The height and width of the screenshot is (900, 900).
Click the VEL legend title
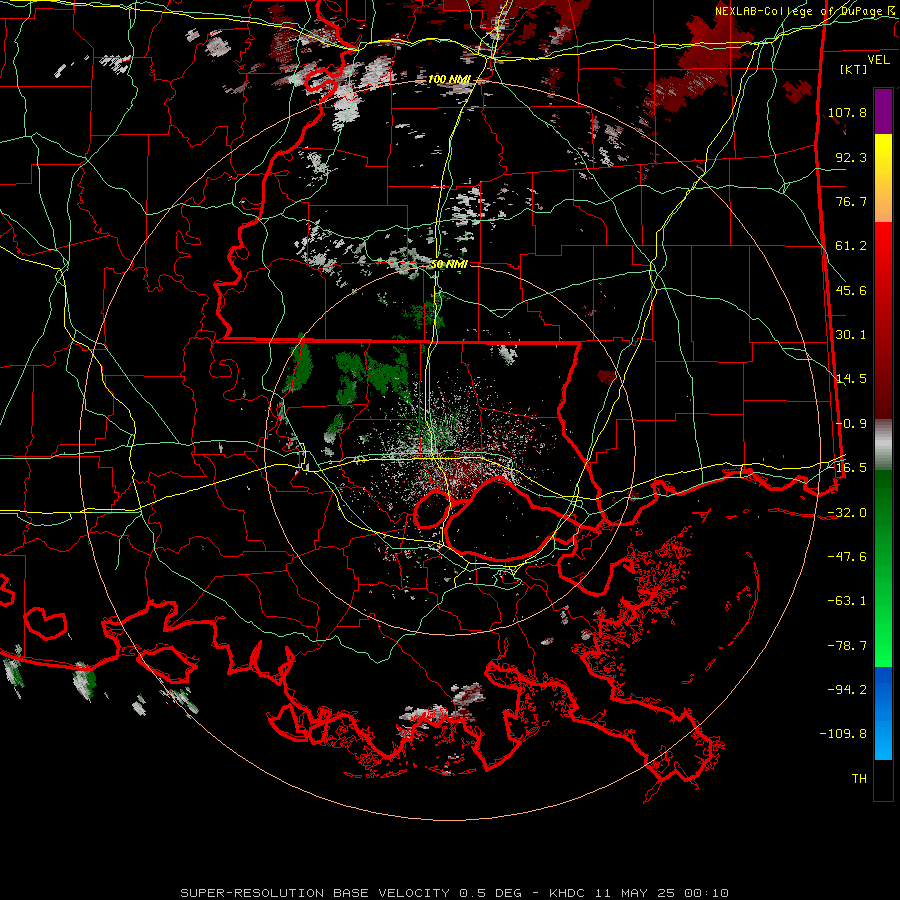tap(878, 60)
